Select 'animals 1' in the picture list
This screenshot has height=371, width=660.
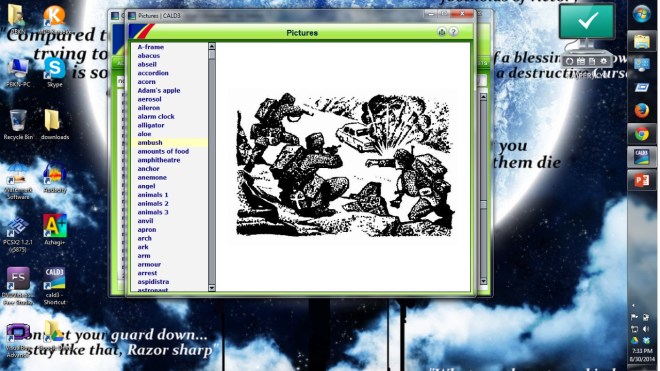pos(153,195)
